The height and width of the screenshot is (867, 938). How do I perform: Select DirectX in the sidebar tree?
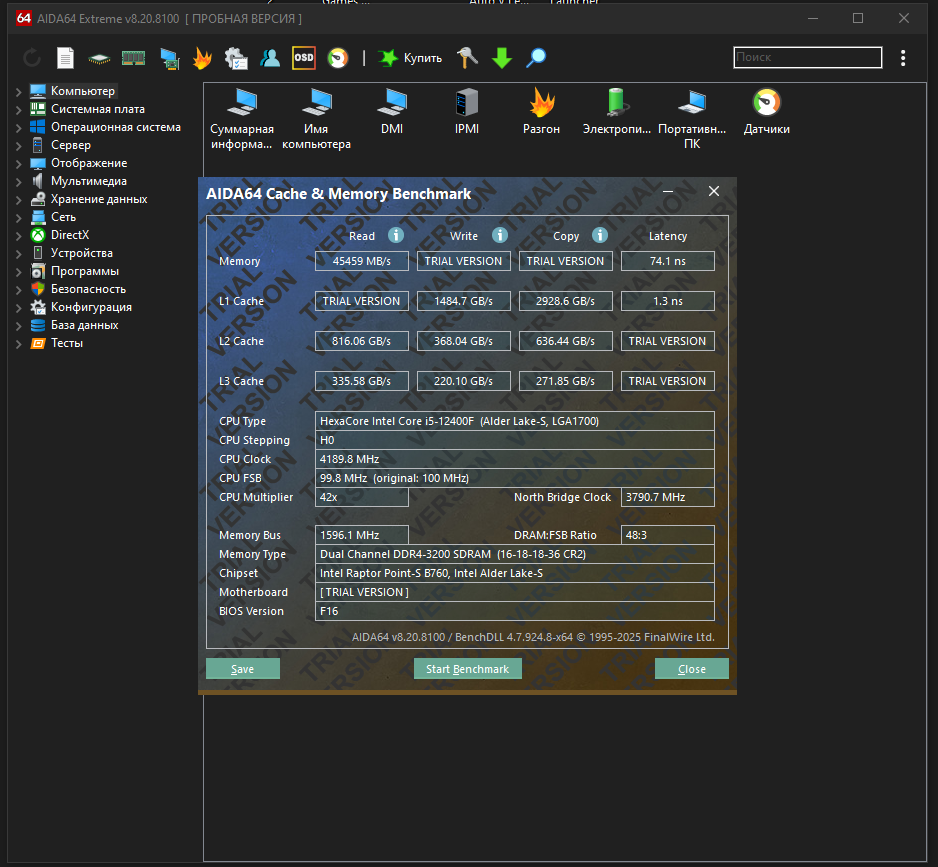pos(70,235)
